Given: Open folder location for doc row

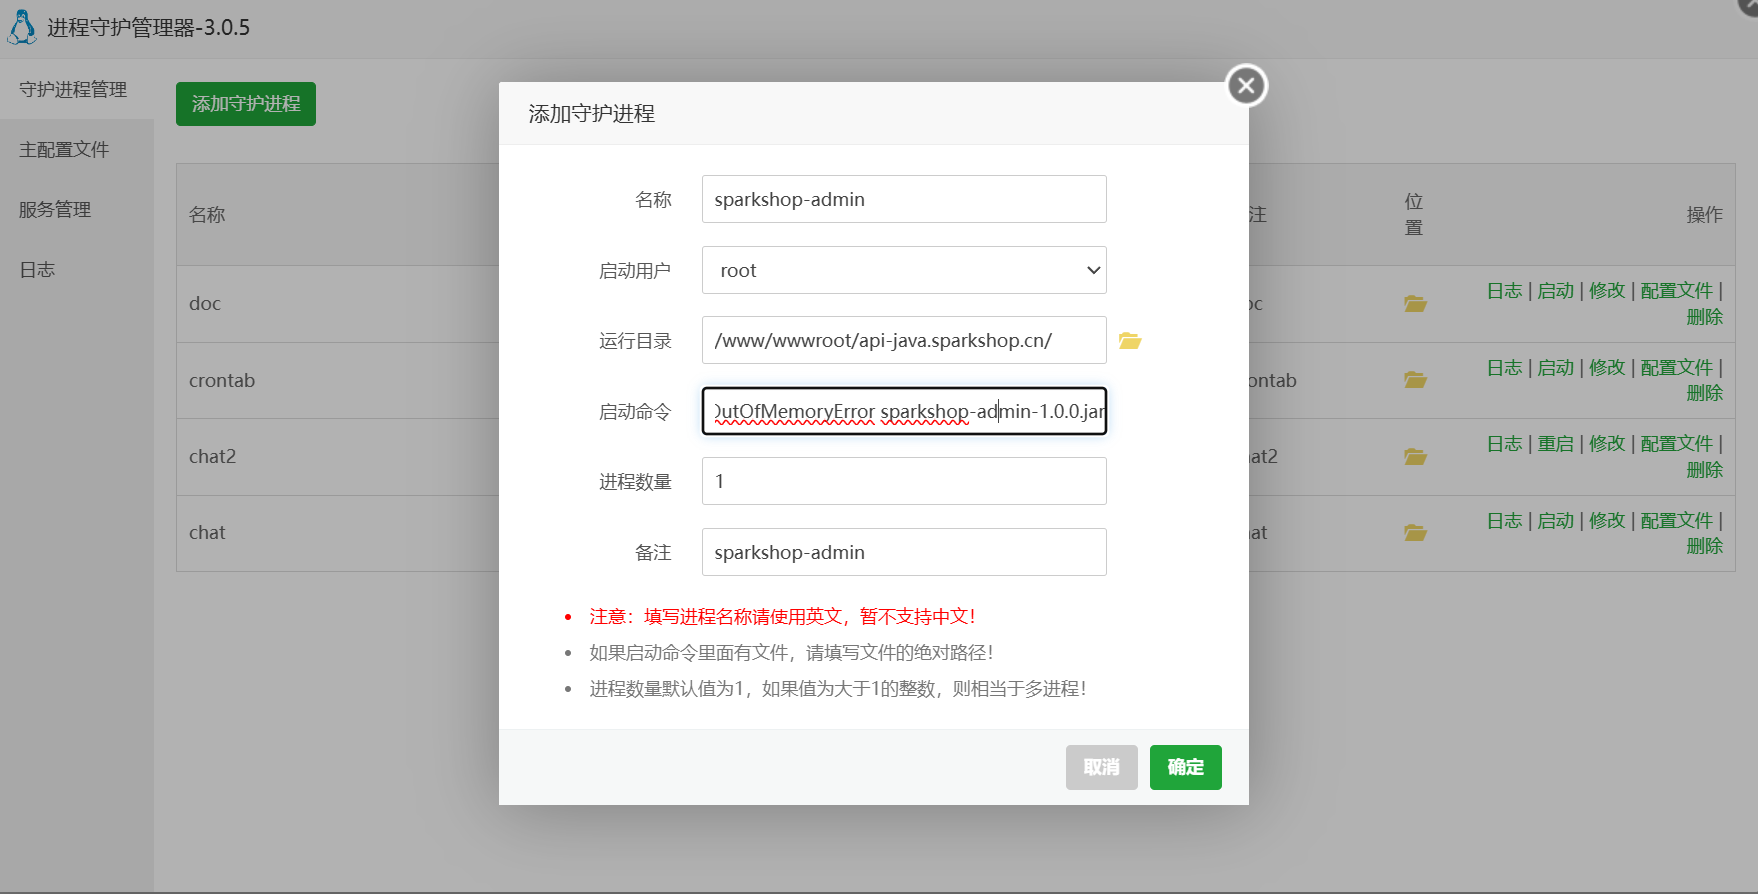Looking at the screenshot, I should pyautogui.click(x=1415, y=303).
